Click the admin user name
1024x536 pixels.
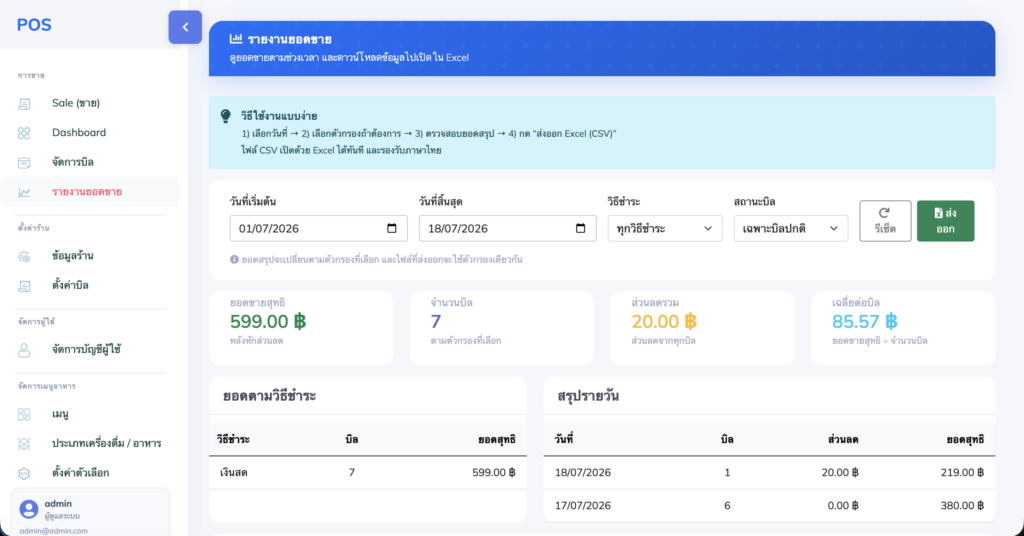[x=58, y=504]
